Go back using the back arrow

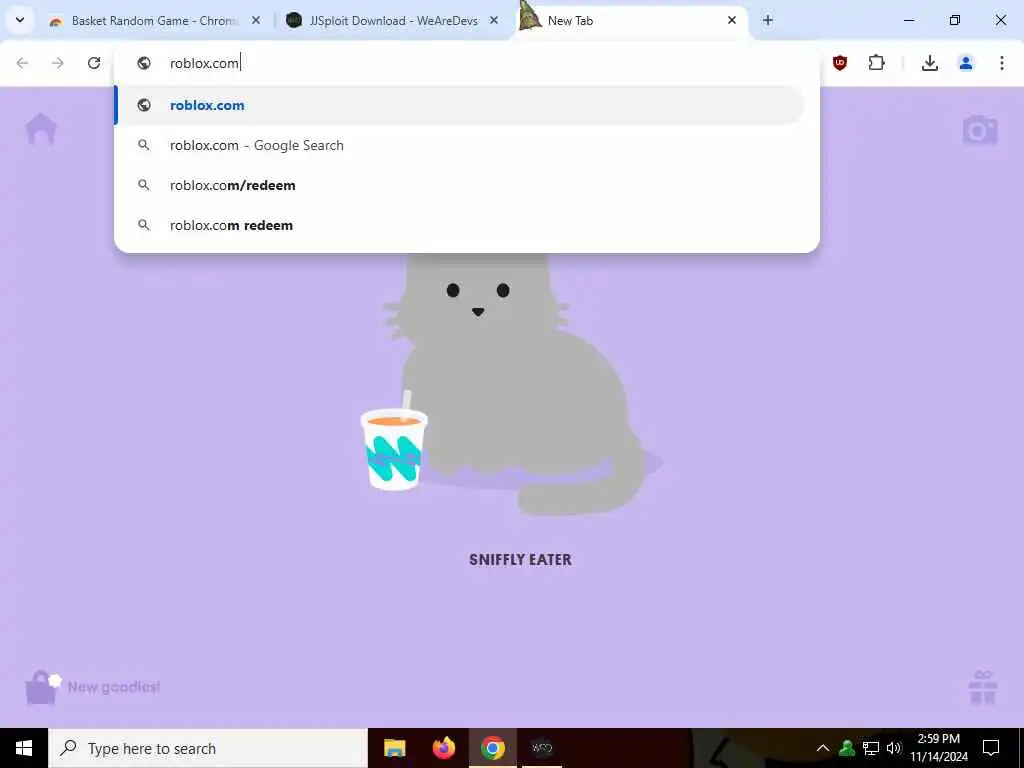tap(22, 63)
